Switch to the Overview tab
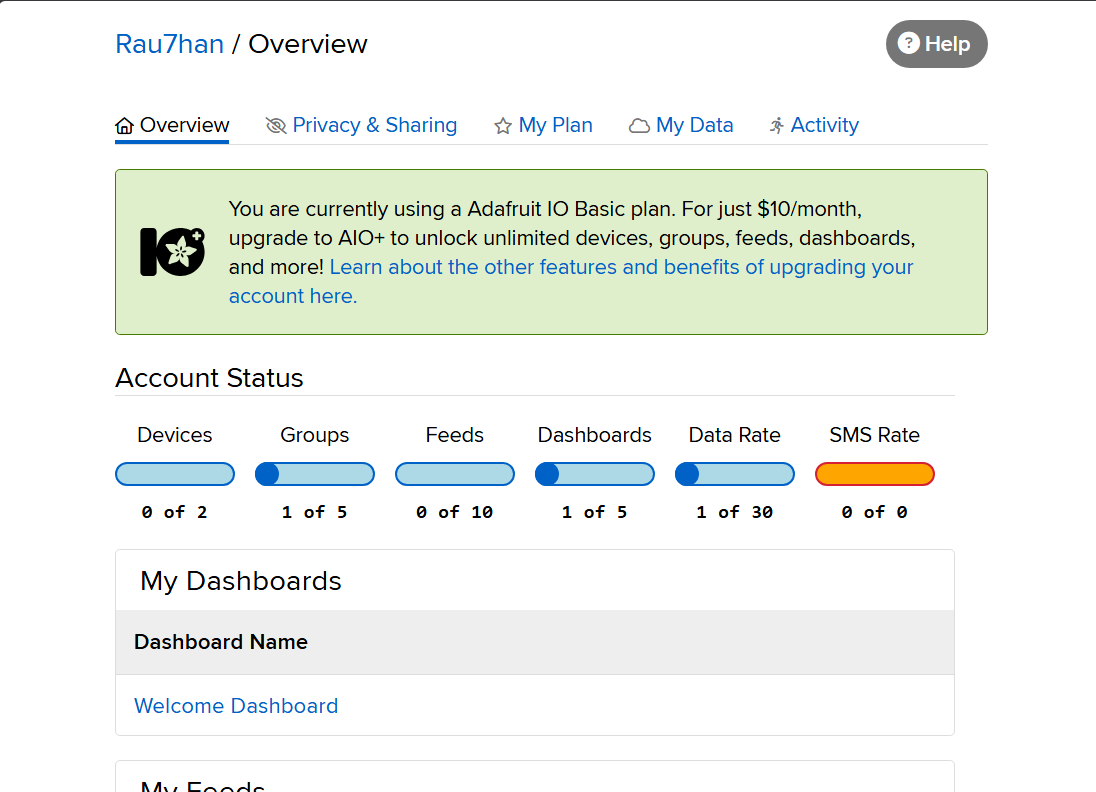Image resolution: width=1096 pixels, height=792 pixels. [172, 126]
